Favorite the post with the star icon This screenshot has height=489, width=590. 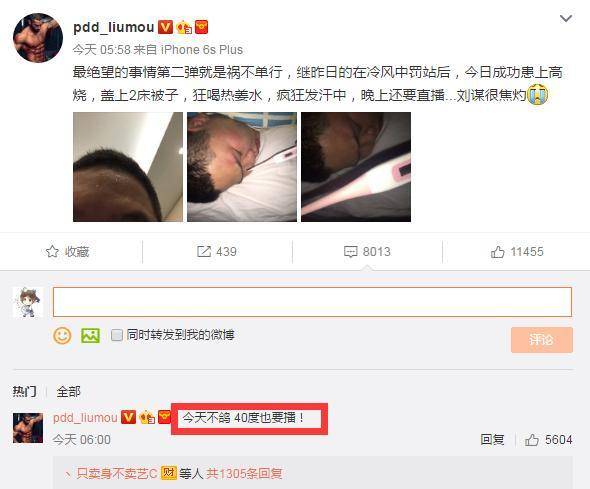(52, 252)
